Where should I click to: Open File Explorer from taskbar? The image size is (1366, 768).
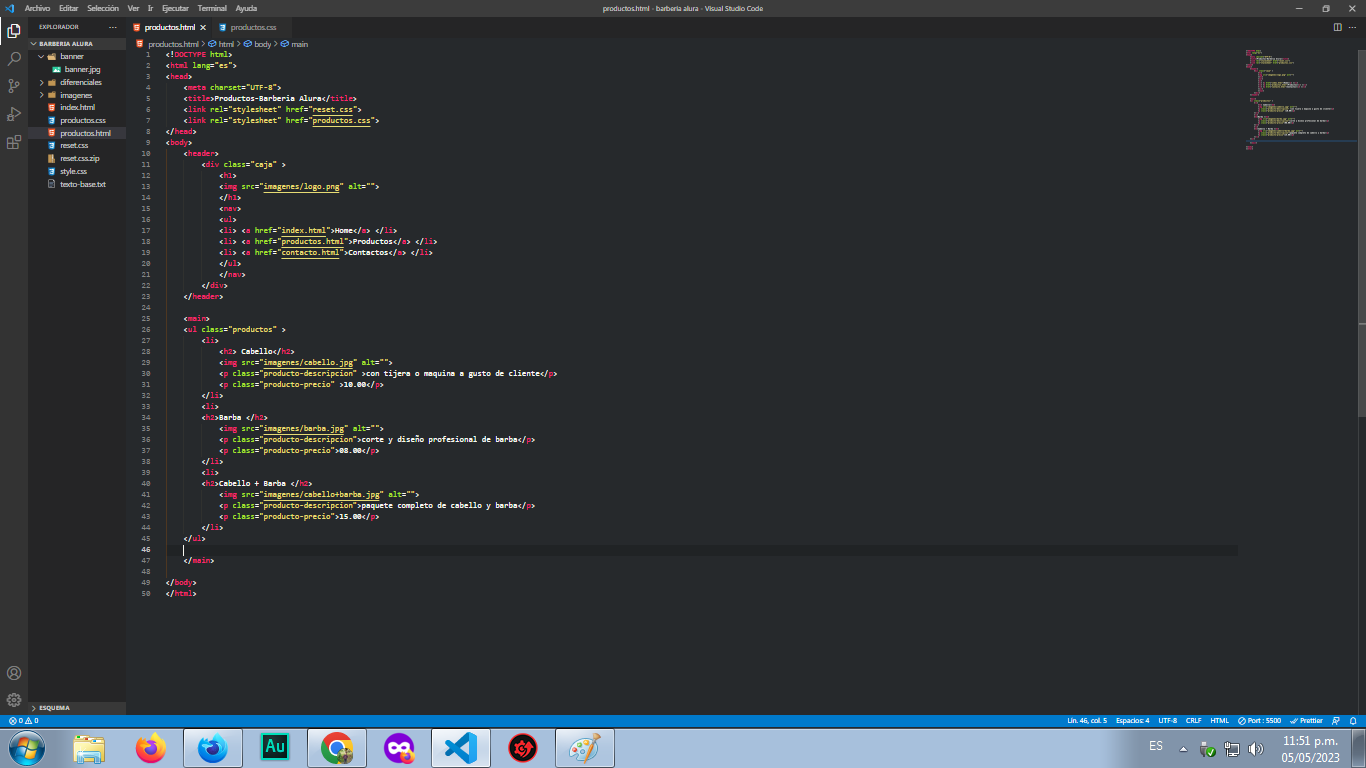90,748
